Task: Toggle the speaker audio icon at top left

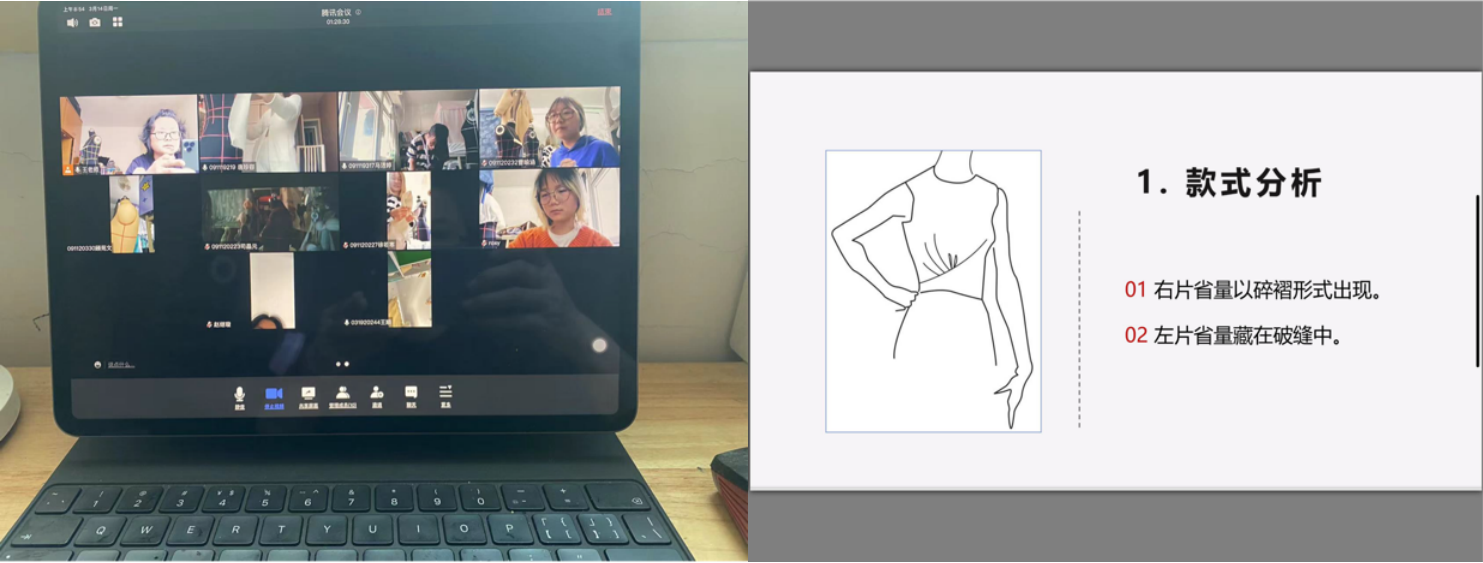Action: [72, 22]
